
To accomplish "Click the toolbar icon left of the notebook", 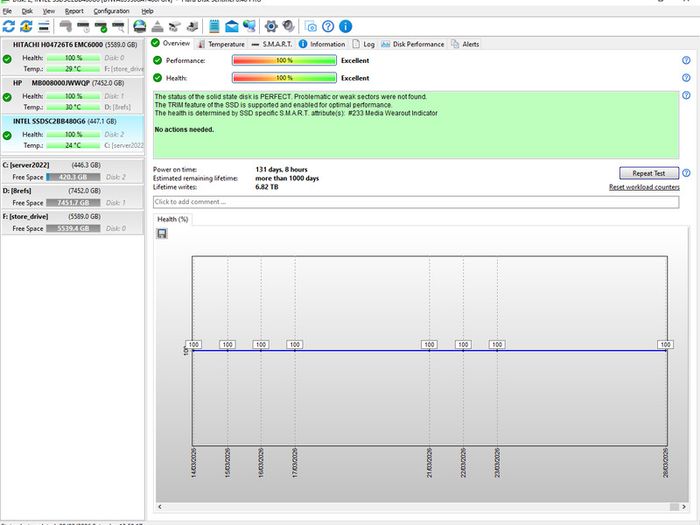I will [x=192, y=27].
